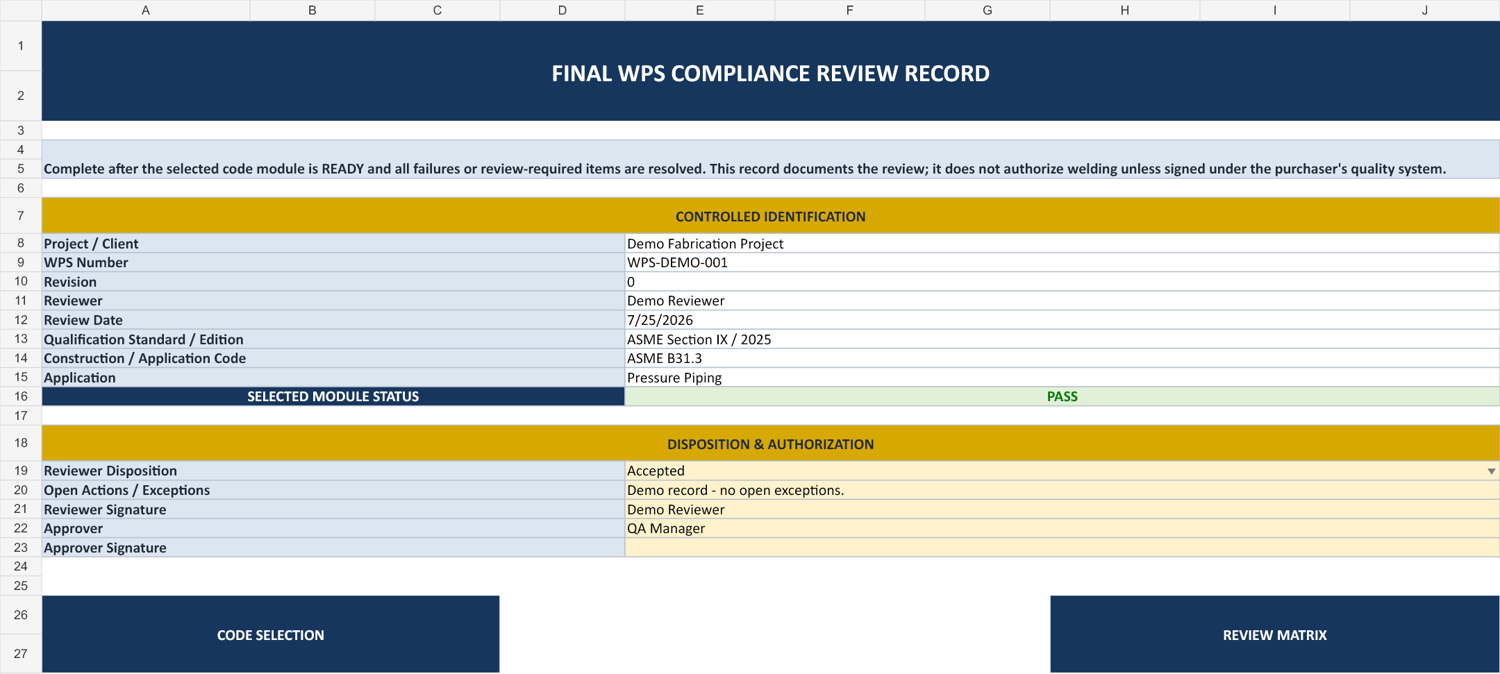Select Reviewer Signature value 'Demo Reviewer' in row 21
The height and width of the screenshot is (674, 1500).
1062,509
